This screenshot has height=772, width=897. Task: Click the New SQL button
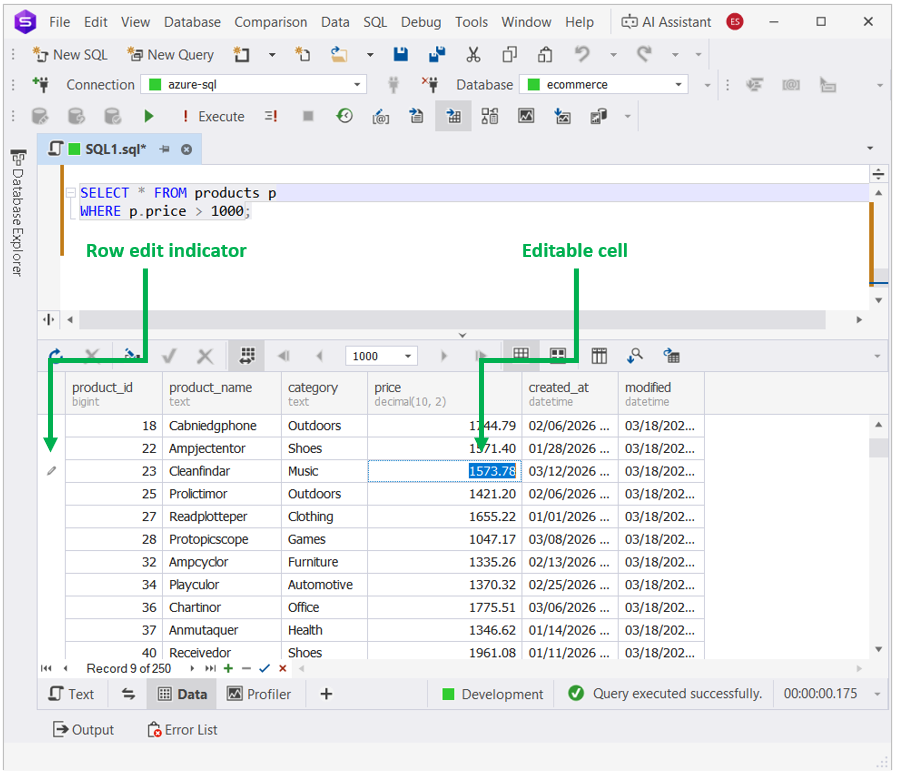[70, 55]
